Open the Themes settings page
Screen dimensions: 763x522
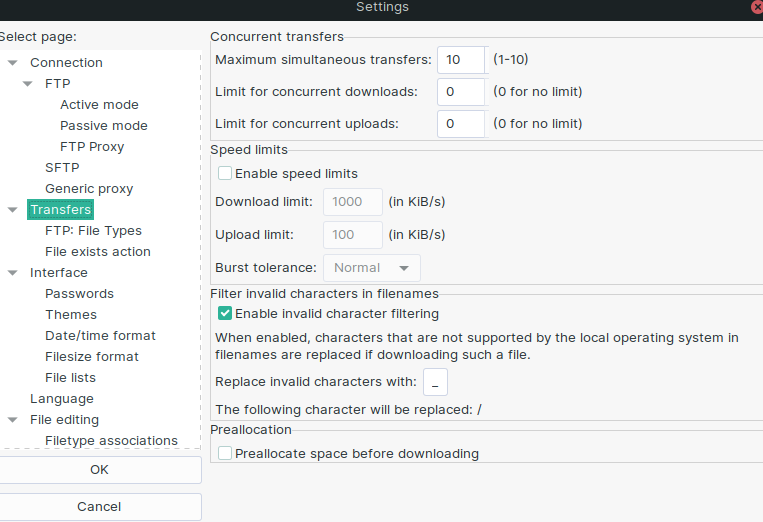click(71, 315)
